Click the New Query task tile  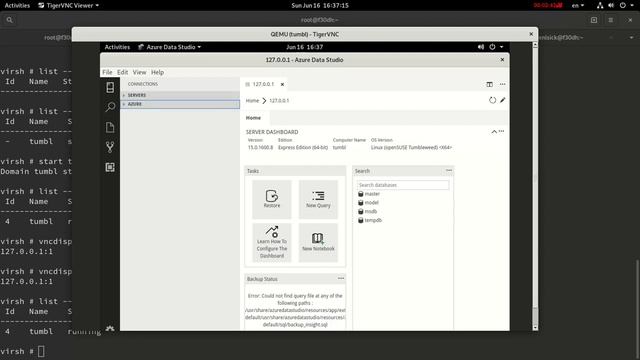318,199
